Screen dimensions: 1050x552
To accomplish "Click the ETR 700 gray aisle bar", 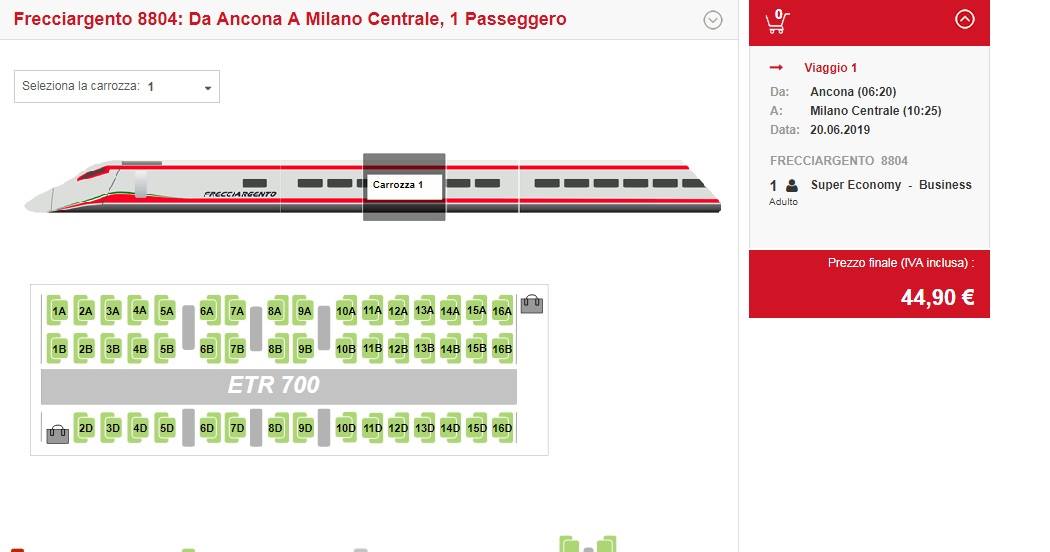I will tap(278, 386).
